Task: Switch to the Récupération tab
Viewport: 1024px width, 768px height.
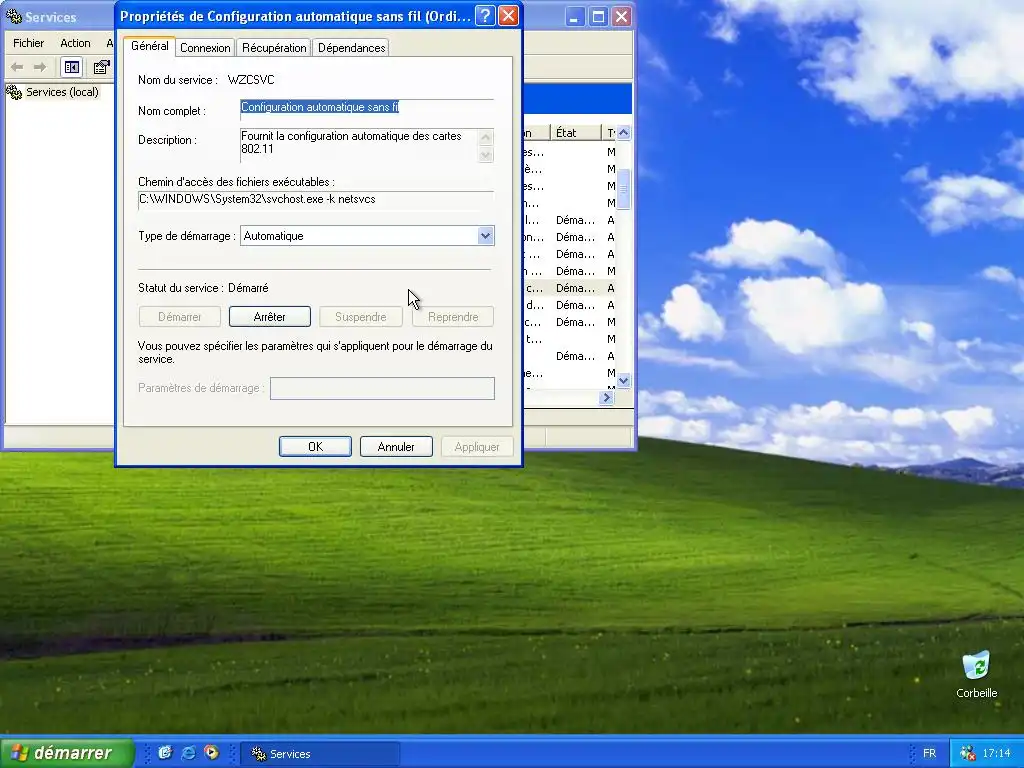Action: [x=274, y=48]
